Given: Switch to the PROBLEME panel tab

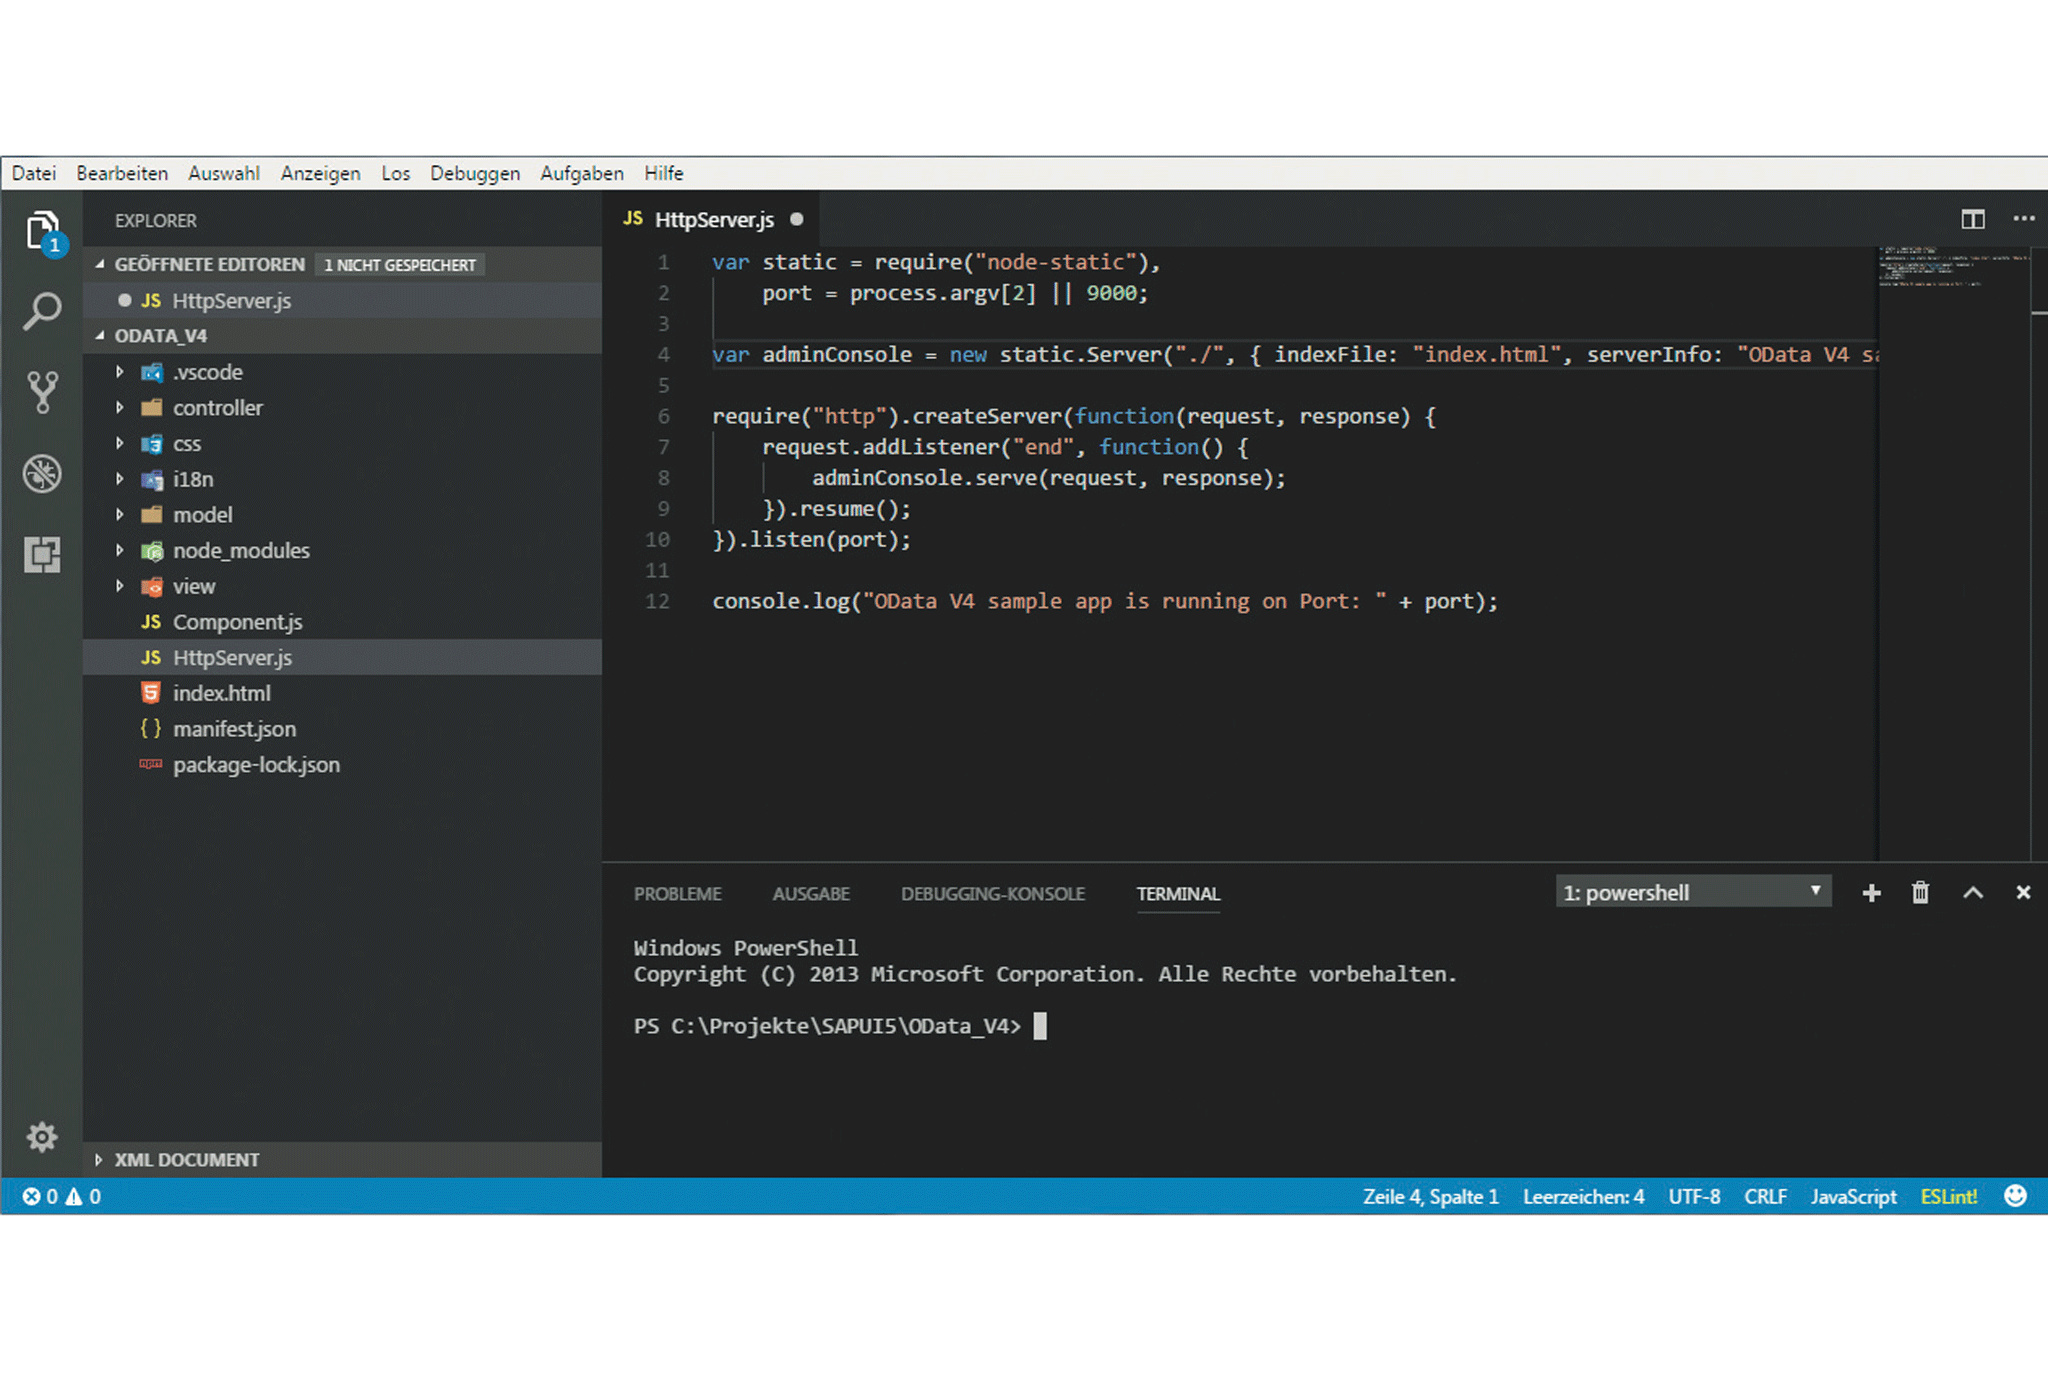Looking at the screenshot, I should 677,894.
